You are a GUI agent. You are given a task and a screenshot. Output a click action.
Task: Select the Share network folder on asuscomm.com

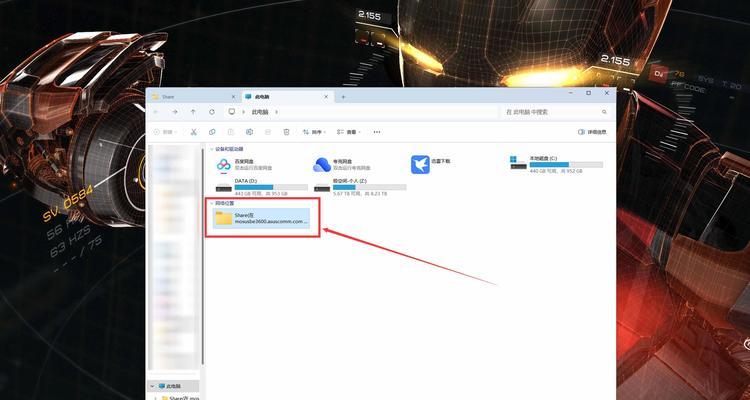[262, 218]
